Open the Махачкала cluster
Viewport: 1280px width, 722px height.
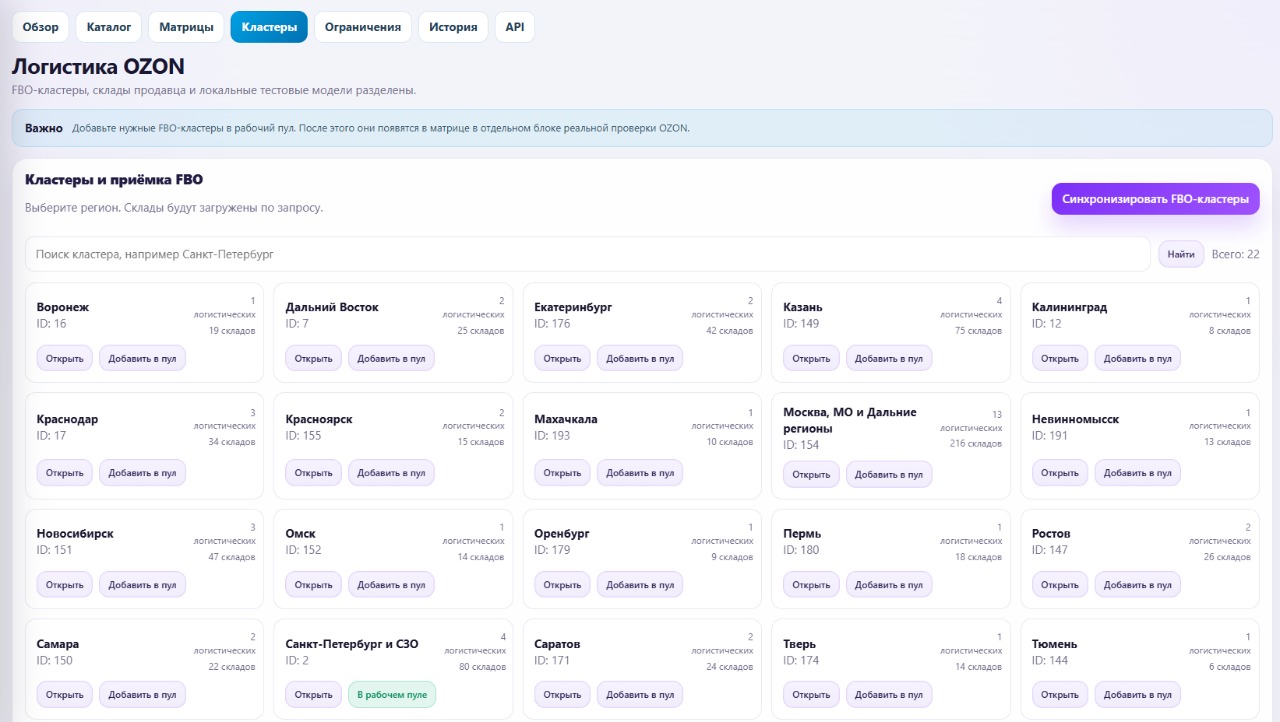[x=563, y=473]
